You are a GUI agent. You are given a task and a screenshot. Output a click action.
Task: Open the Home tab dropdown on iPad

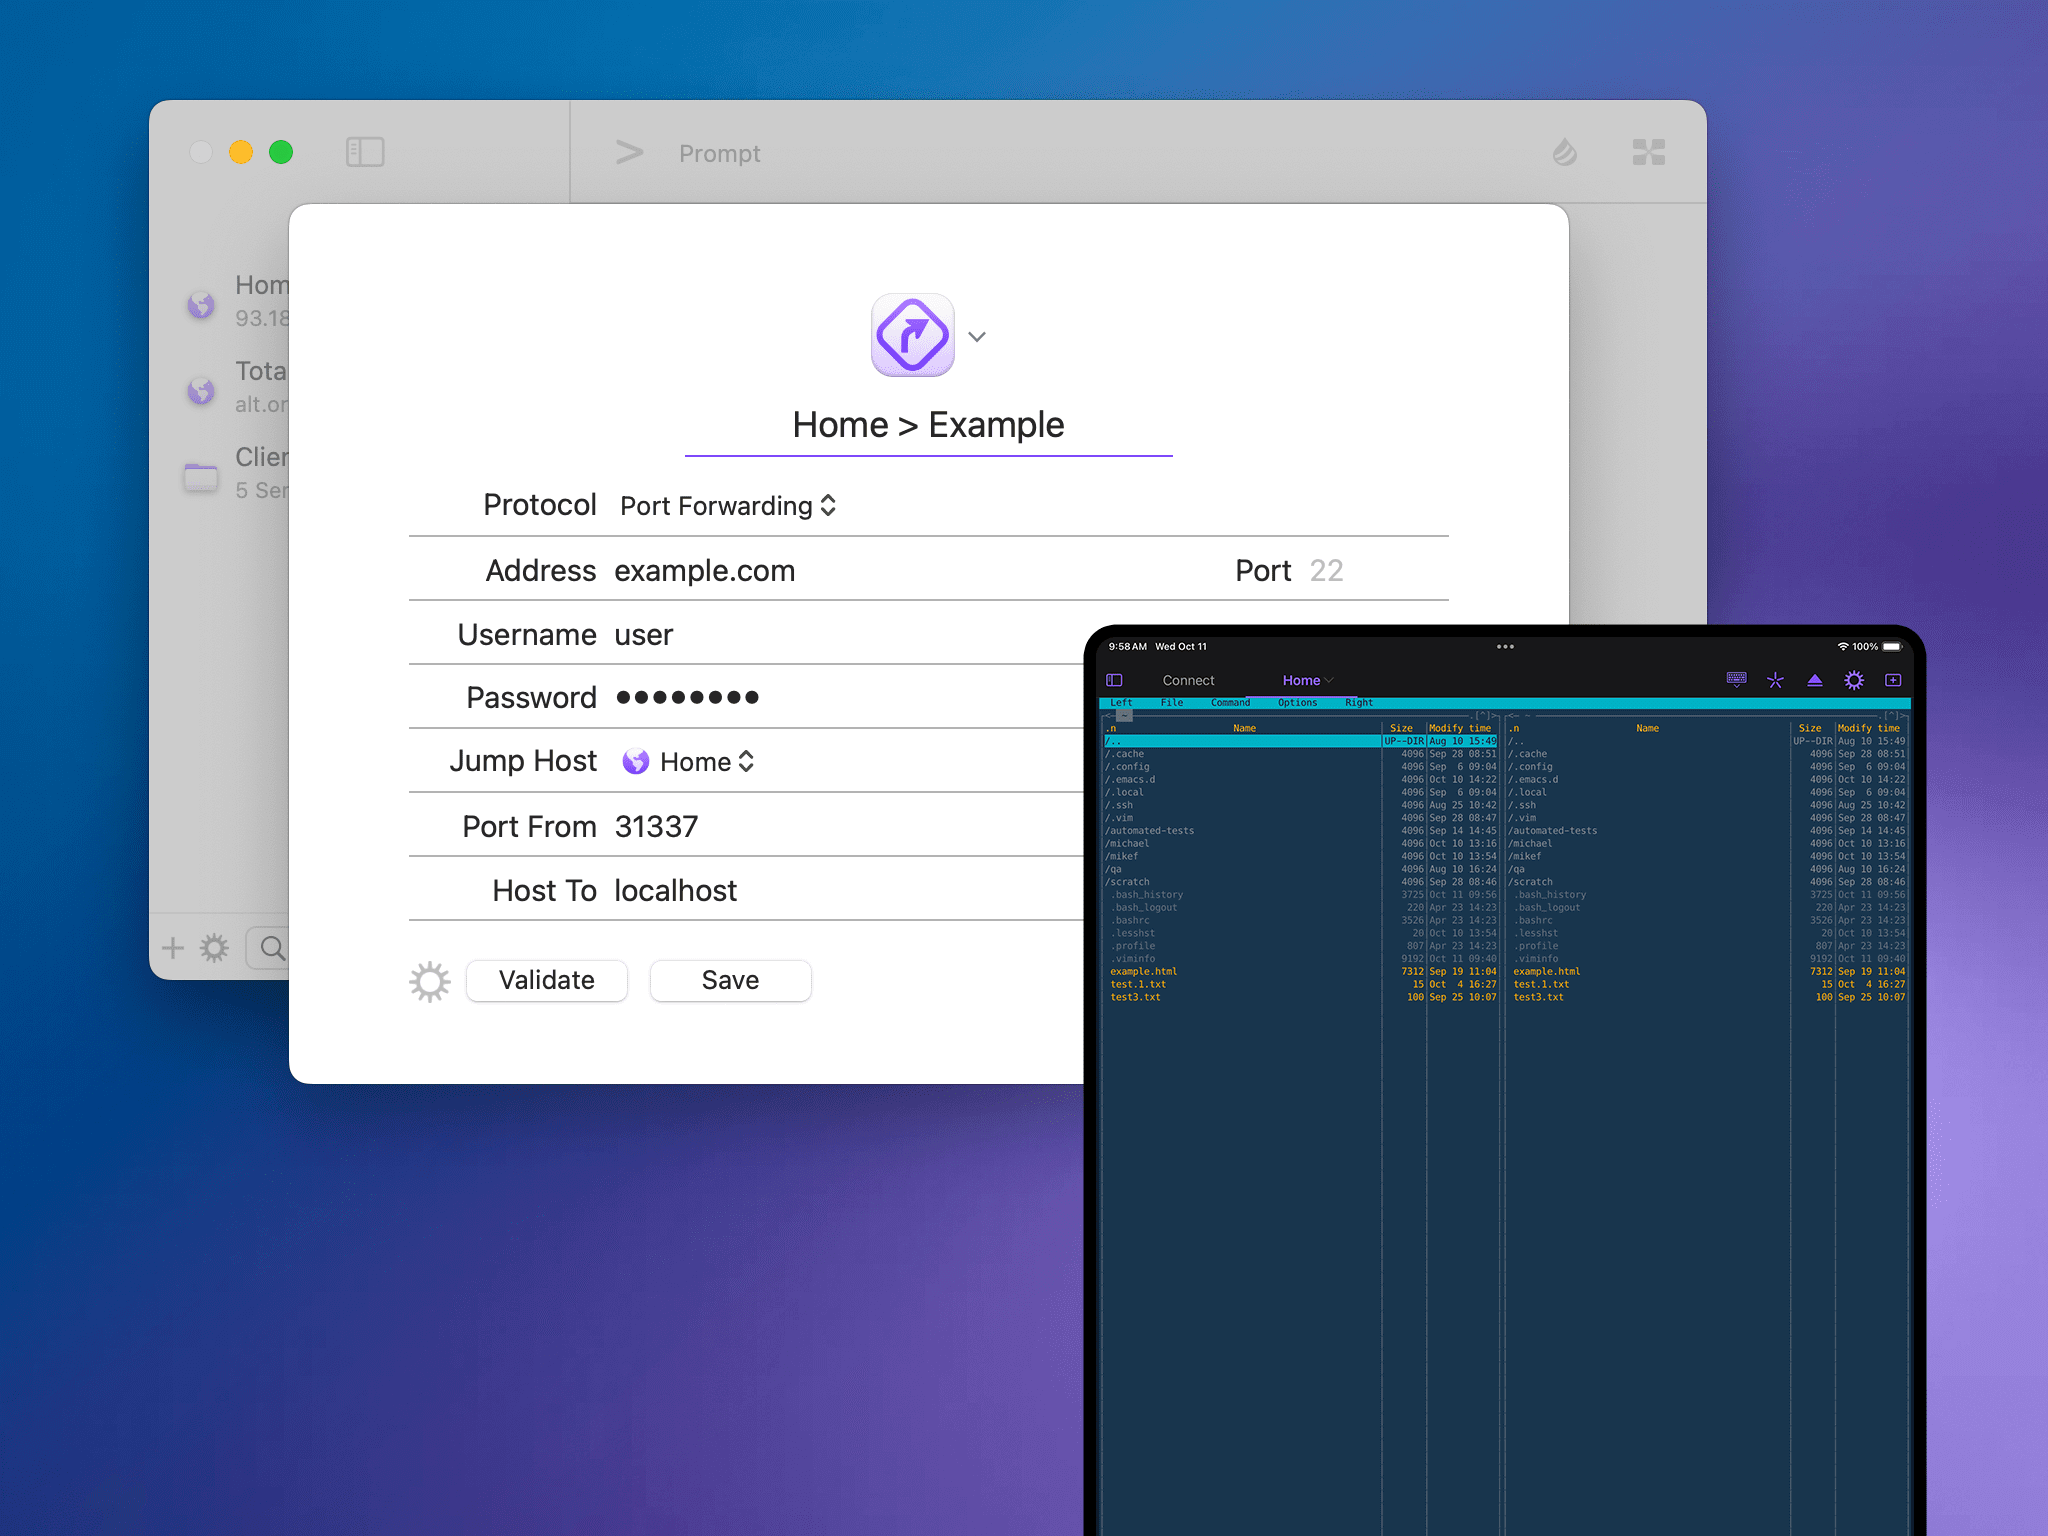click(x=1307, y=680)
